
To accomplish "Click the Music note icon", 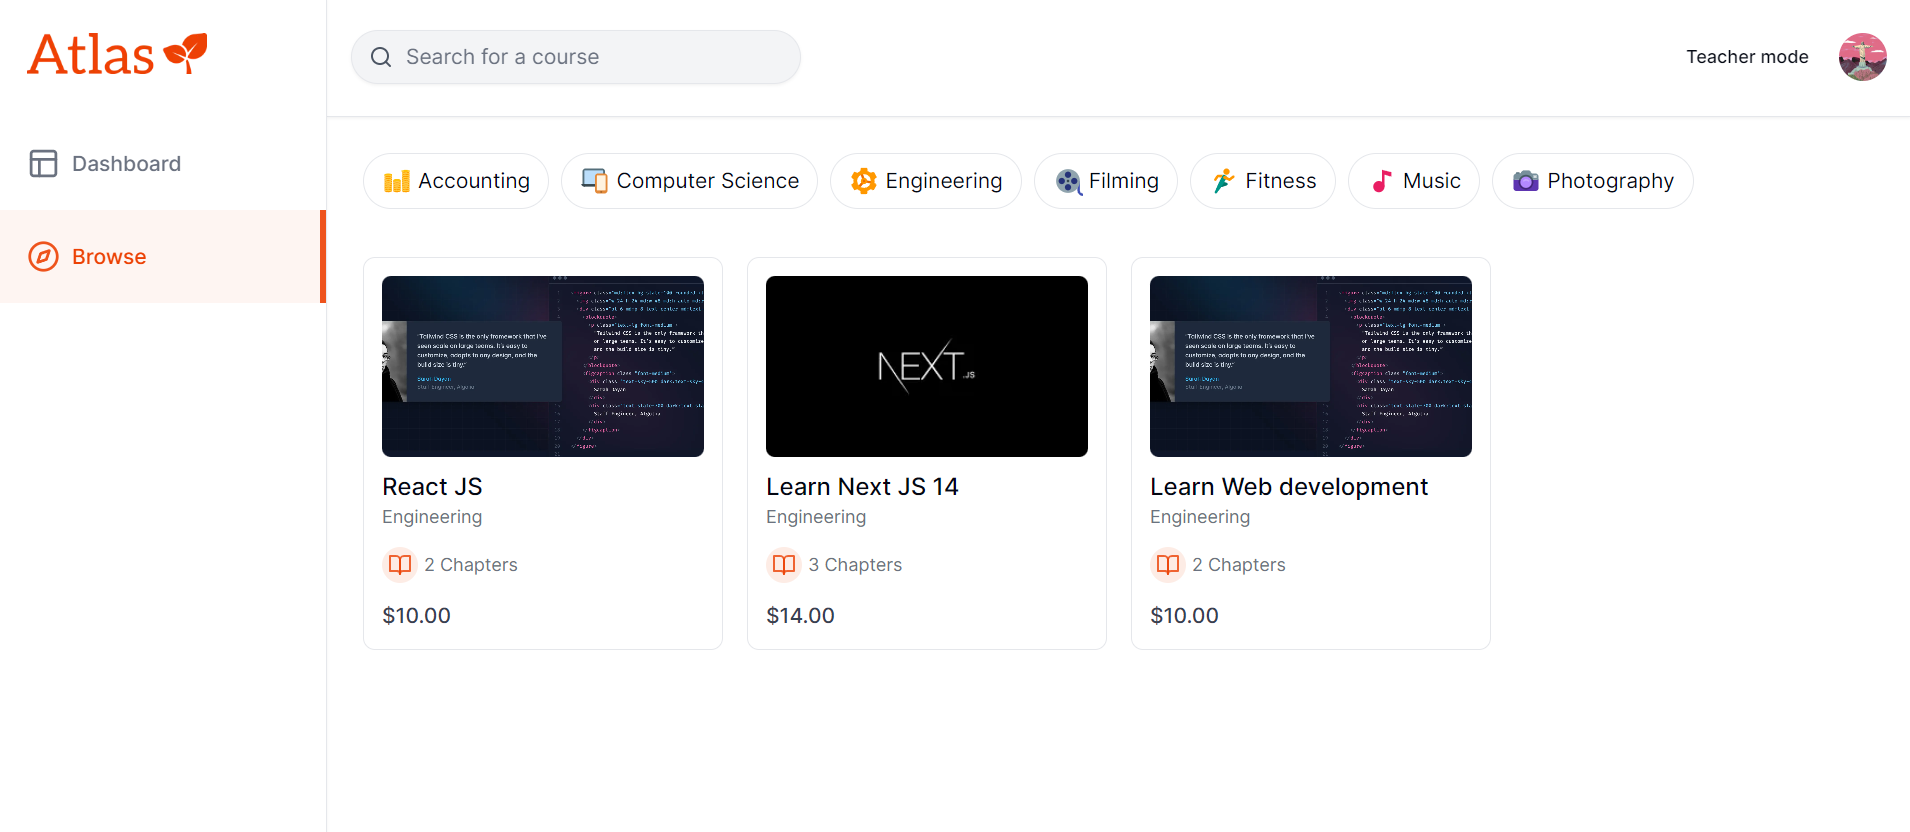I will point(1382,181).
